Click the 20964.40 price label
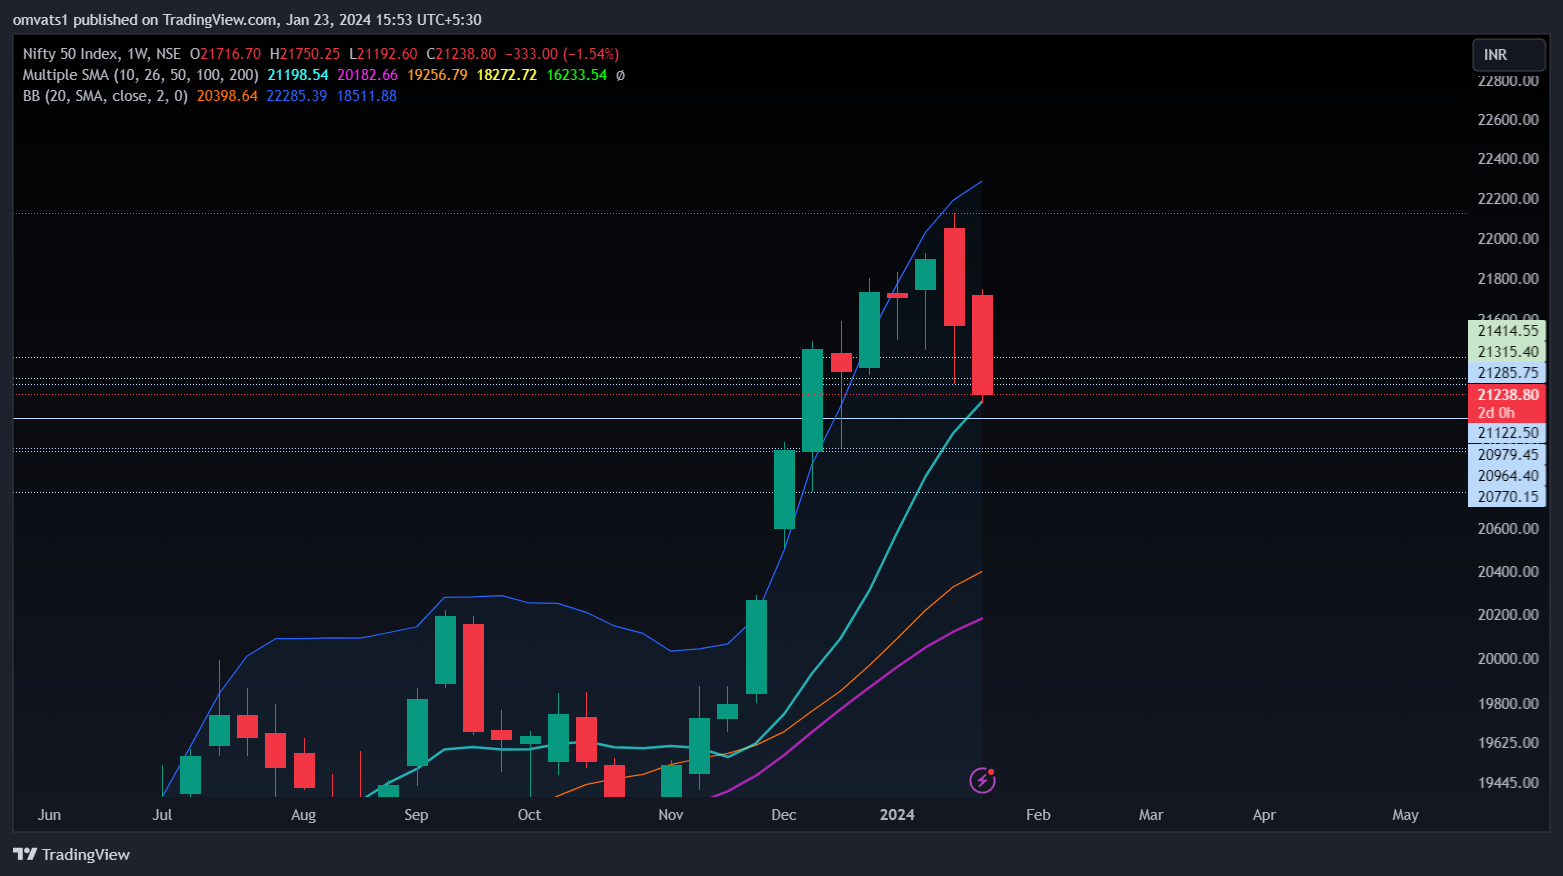 [1507, 476]
